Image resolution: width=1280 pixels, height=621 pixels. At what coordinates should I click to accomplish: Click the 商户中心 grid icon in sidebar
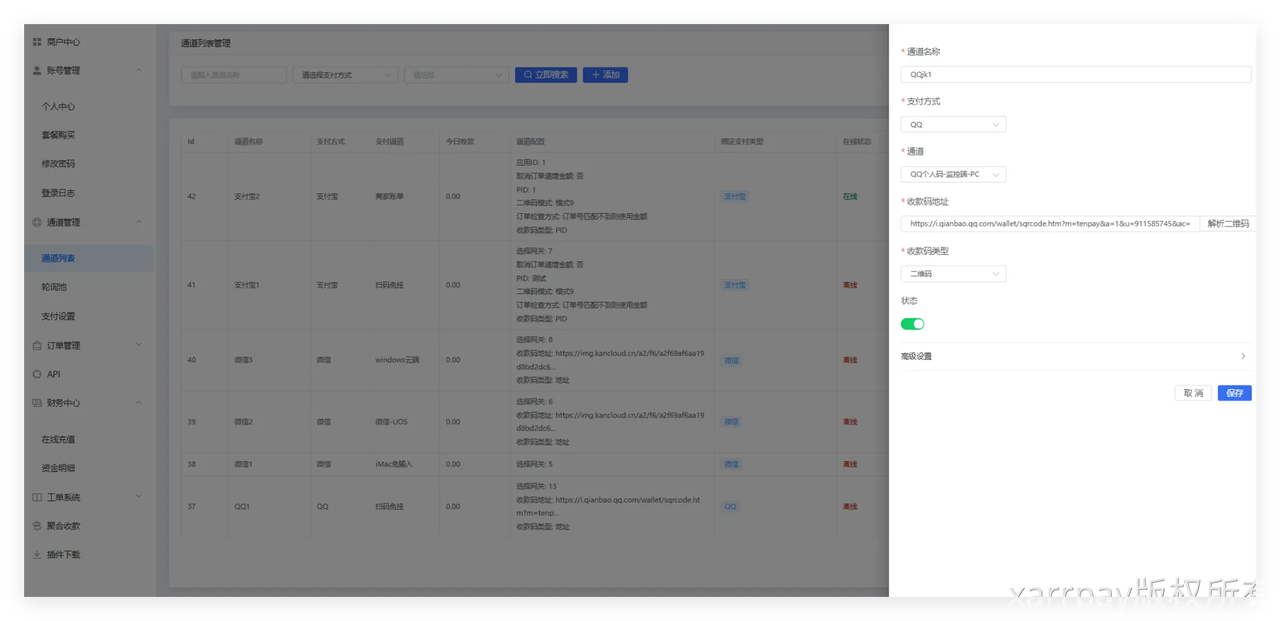(37, 42)
